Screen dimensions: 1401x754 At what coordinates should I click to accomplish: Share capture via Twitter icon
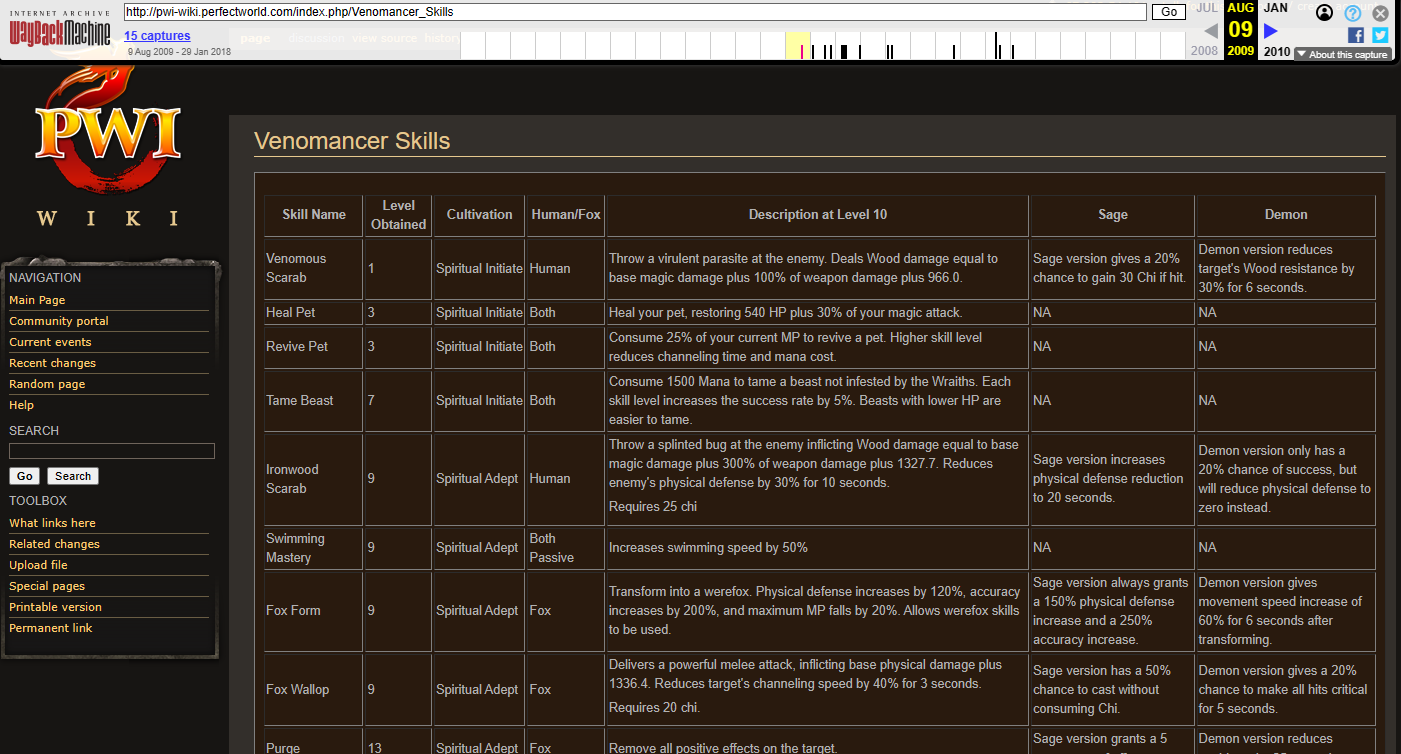[1380, 35]
